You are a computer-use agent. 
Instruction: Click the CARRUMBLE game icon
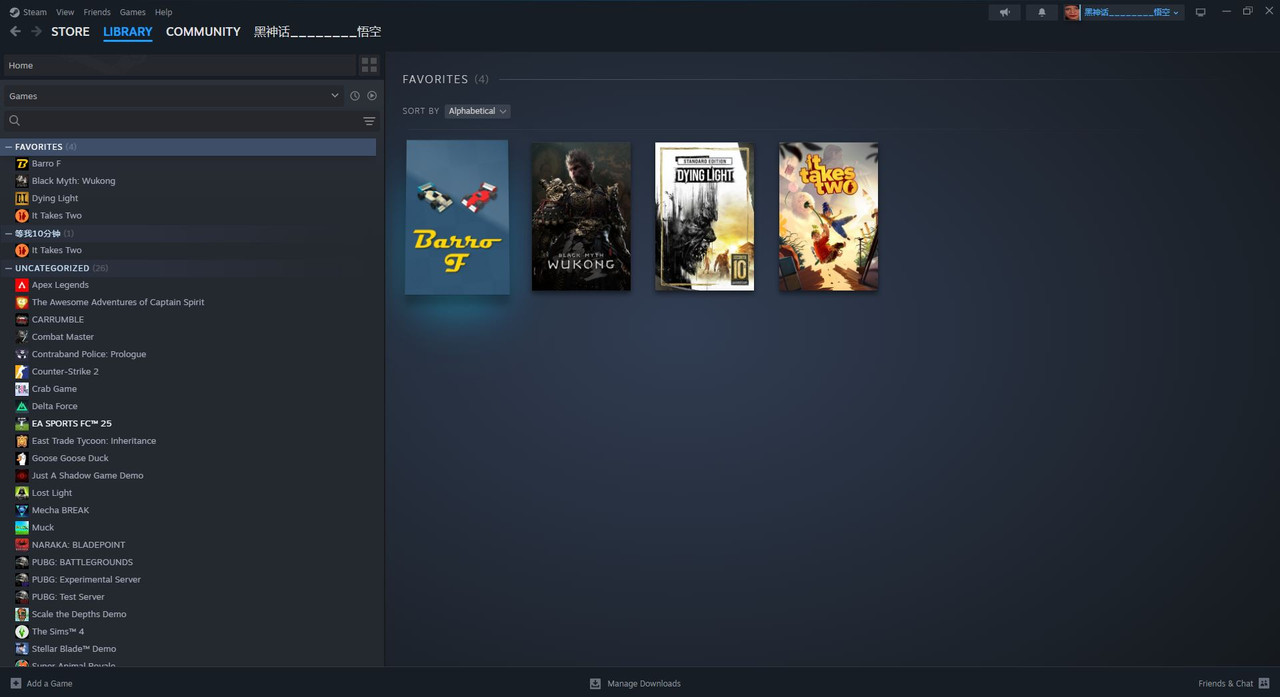click(22, 319)
